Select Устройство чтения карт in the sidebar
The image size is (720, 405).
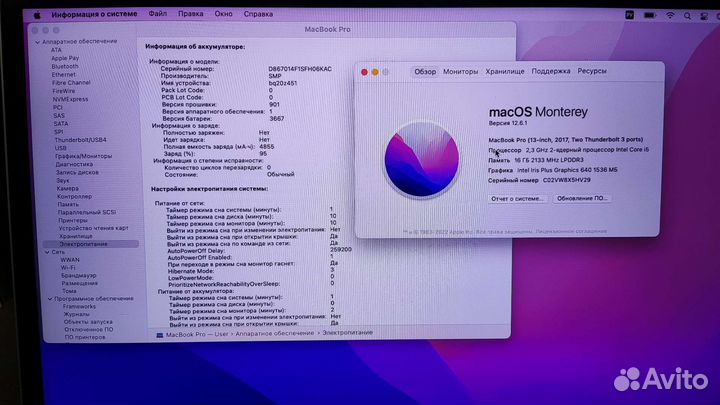[x=94, y=228]
